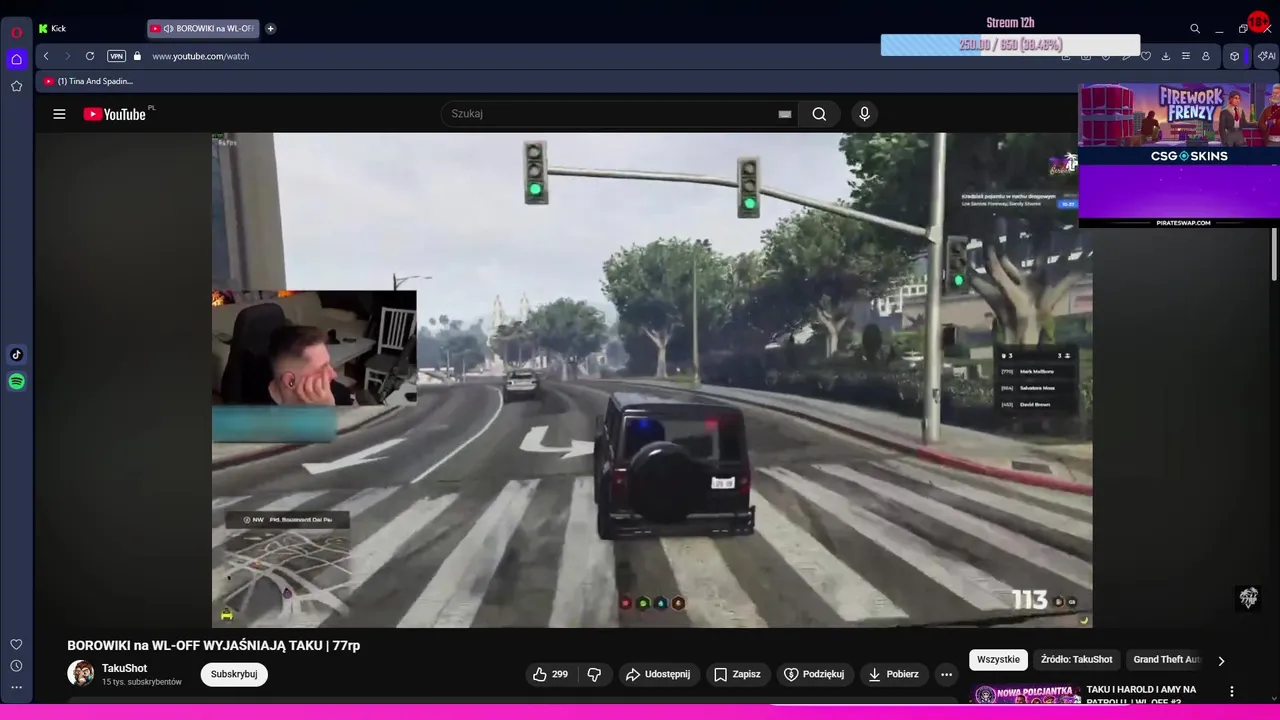Save video with the Zapisz button

737,674
